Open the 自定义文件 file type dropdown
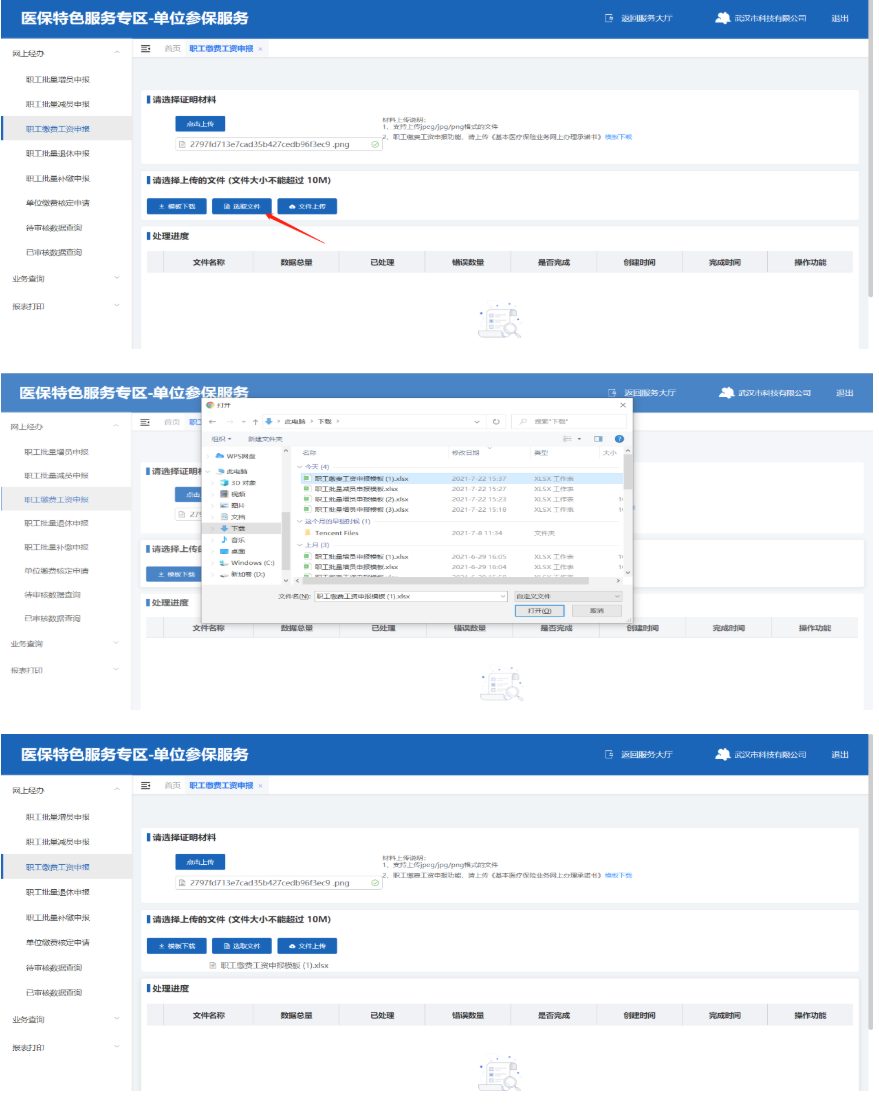 [568, 596]
